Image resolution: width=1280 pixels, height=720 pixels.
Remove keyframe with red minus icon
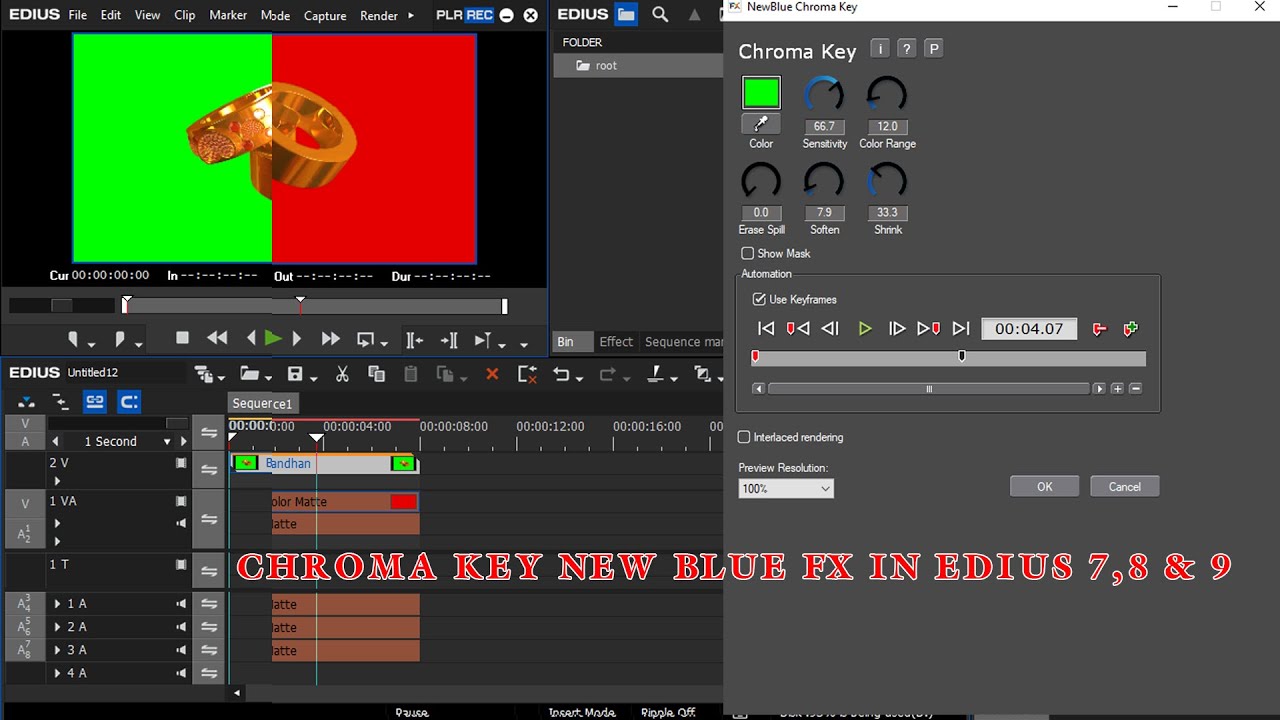point(1099,329)
